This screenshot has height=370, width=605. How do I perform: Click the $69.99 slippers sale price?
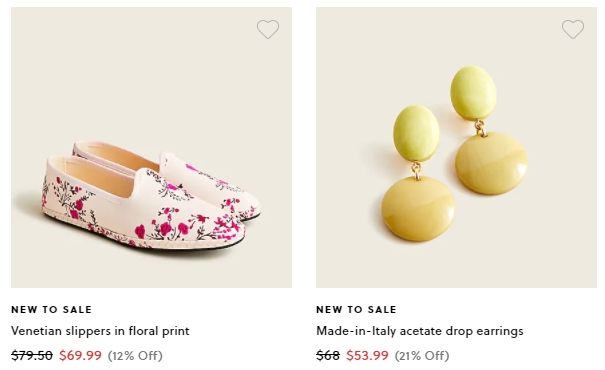(80, 355)
